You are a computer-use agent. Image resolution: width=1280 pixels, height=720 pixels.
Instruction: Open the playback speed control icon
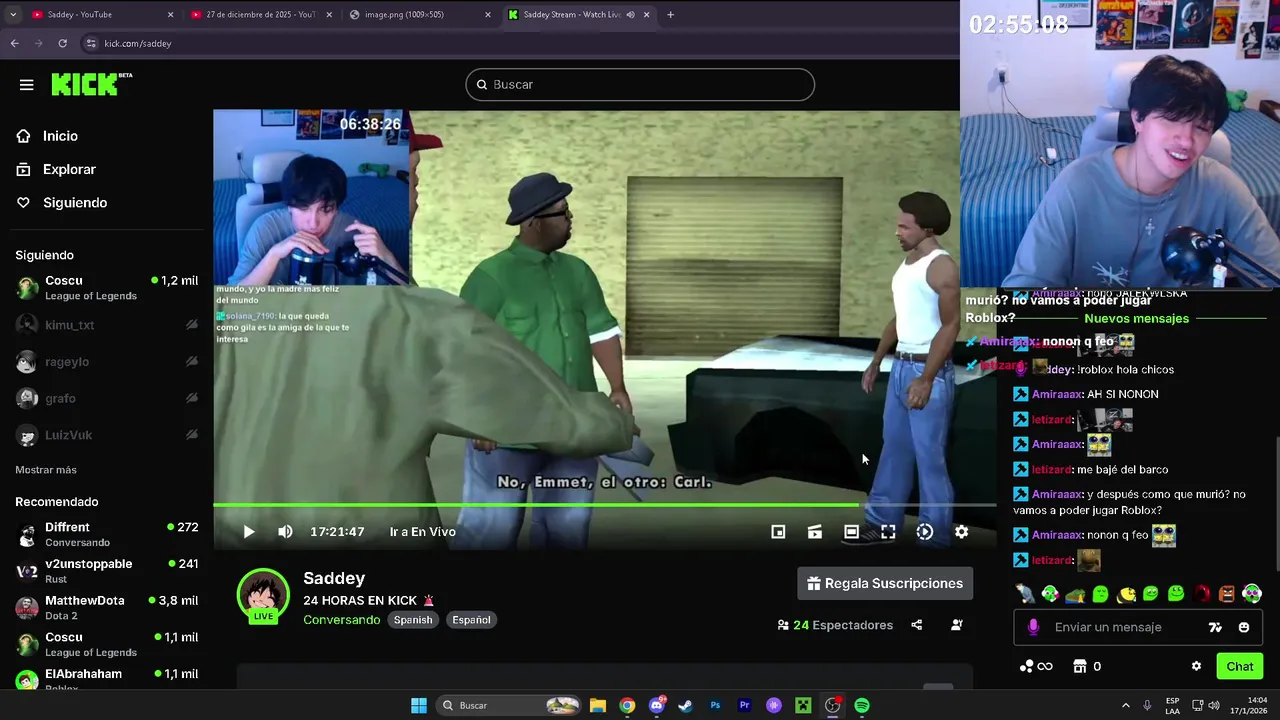click(x=925, y=532)
